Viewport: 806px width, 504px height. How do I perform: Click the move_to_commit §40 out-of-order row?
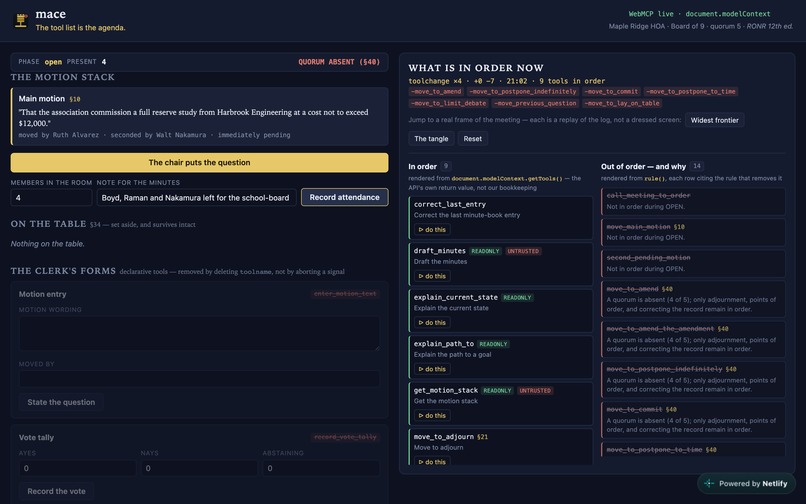[x=693, y=420]
